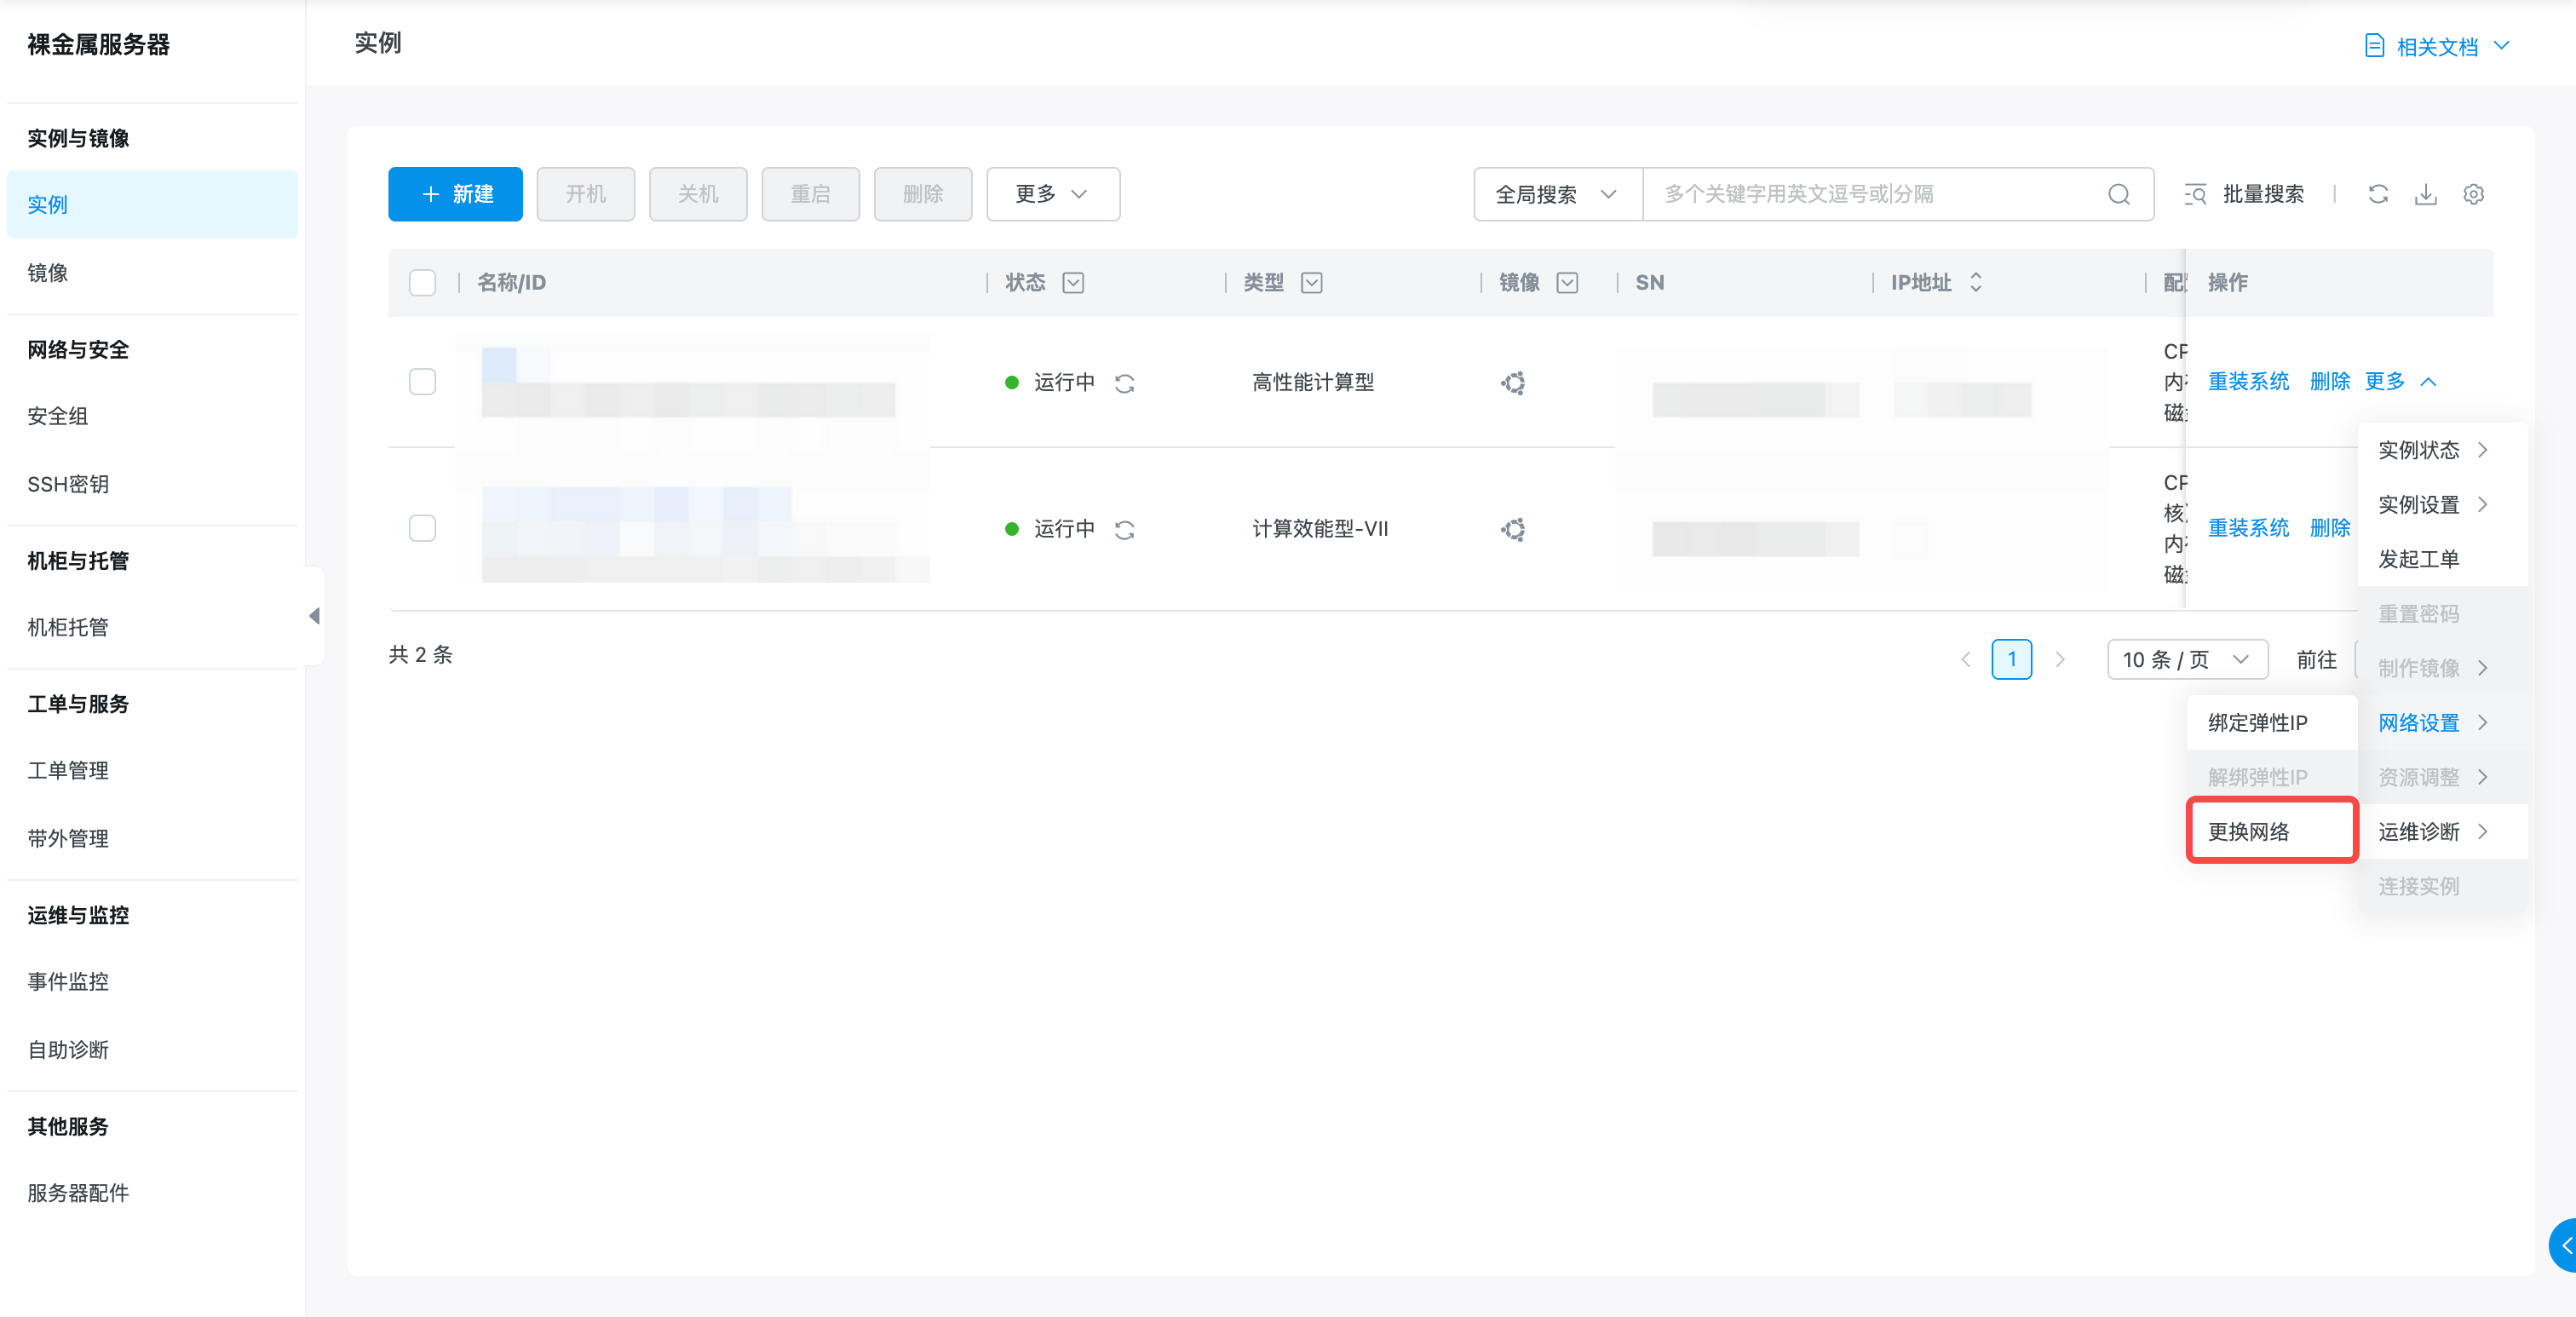The image size is (2576, 1317).
Task: Collapse the left sidebar with arrow handle
Action: pyautogui.click(x=314, y=615)
